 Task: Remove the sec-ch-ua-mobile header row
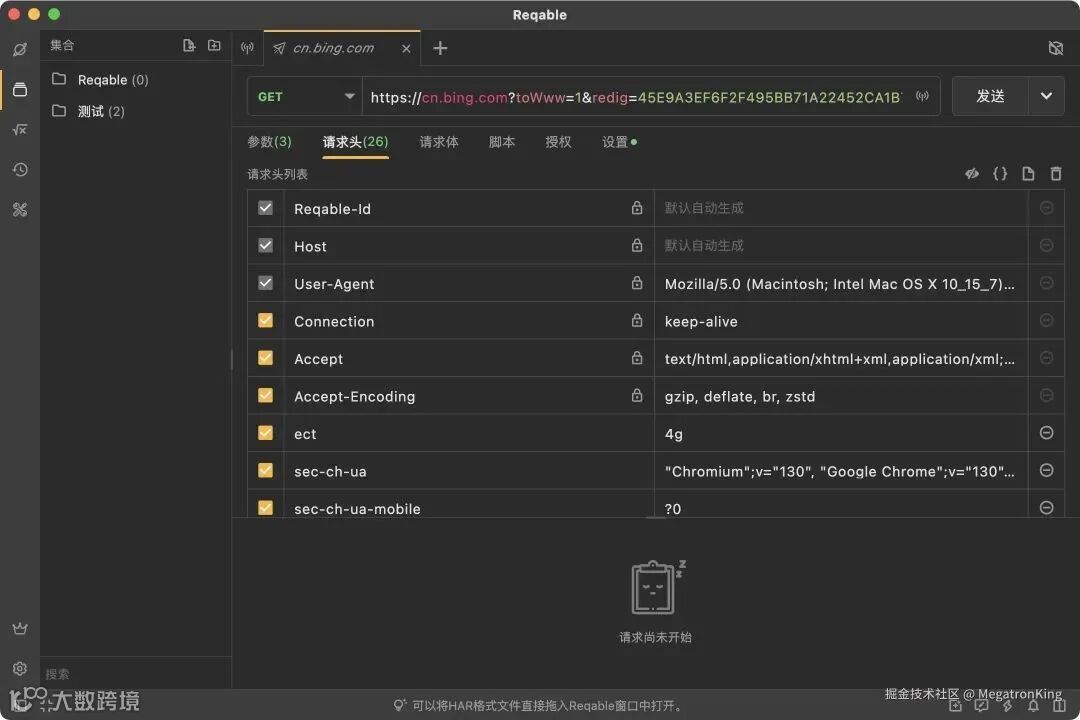1046,508
